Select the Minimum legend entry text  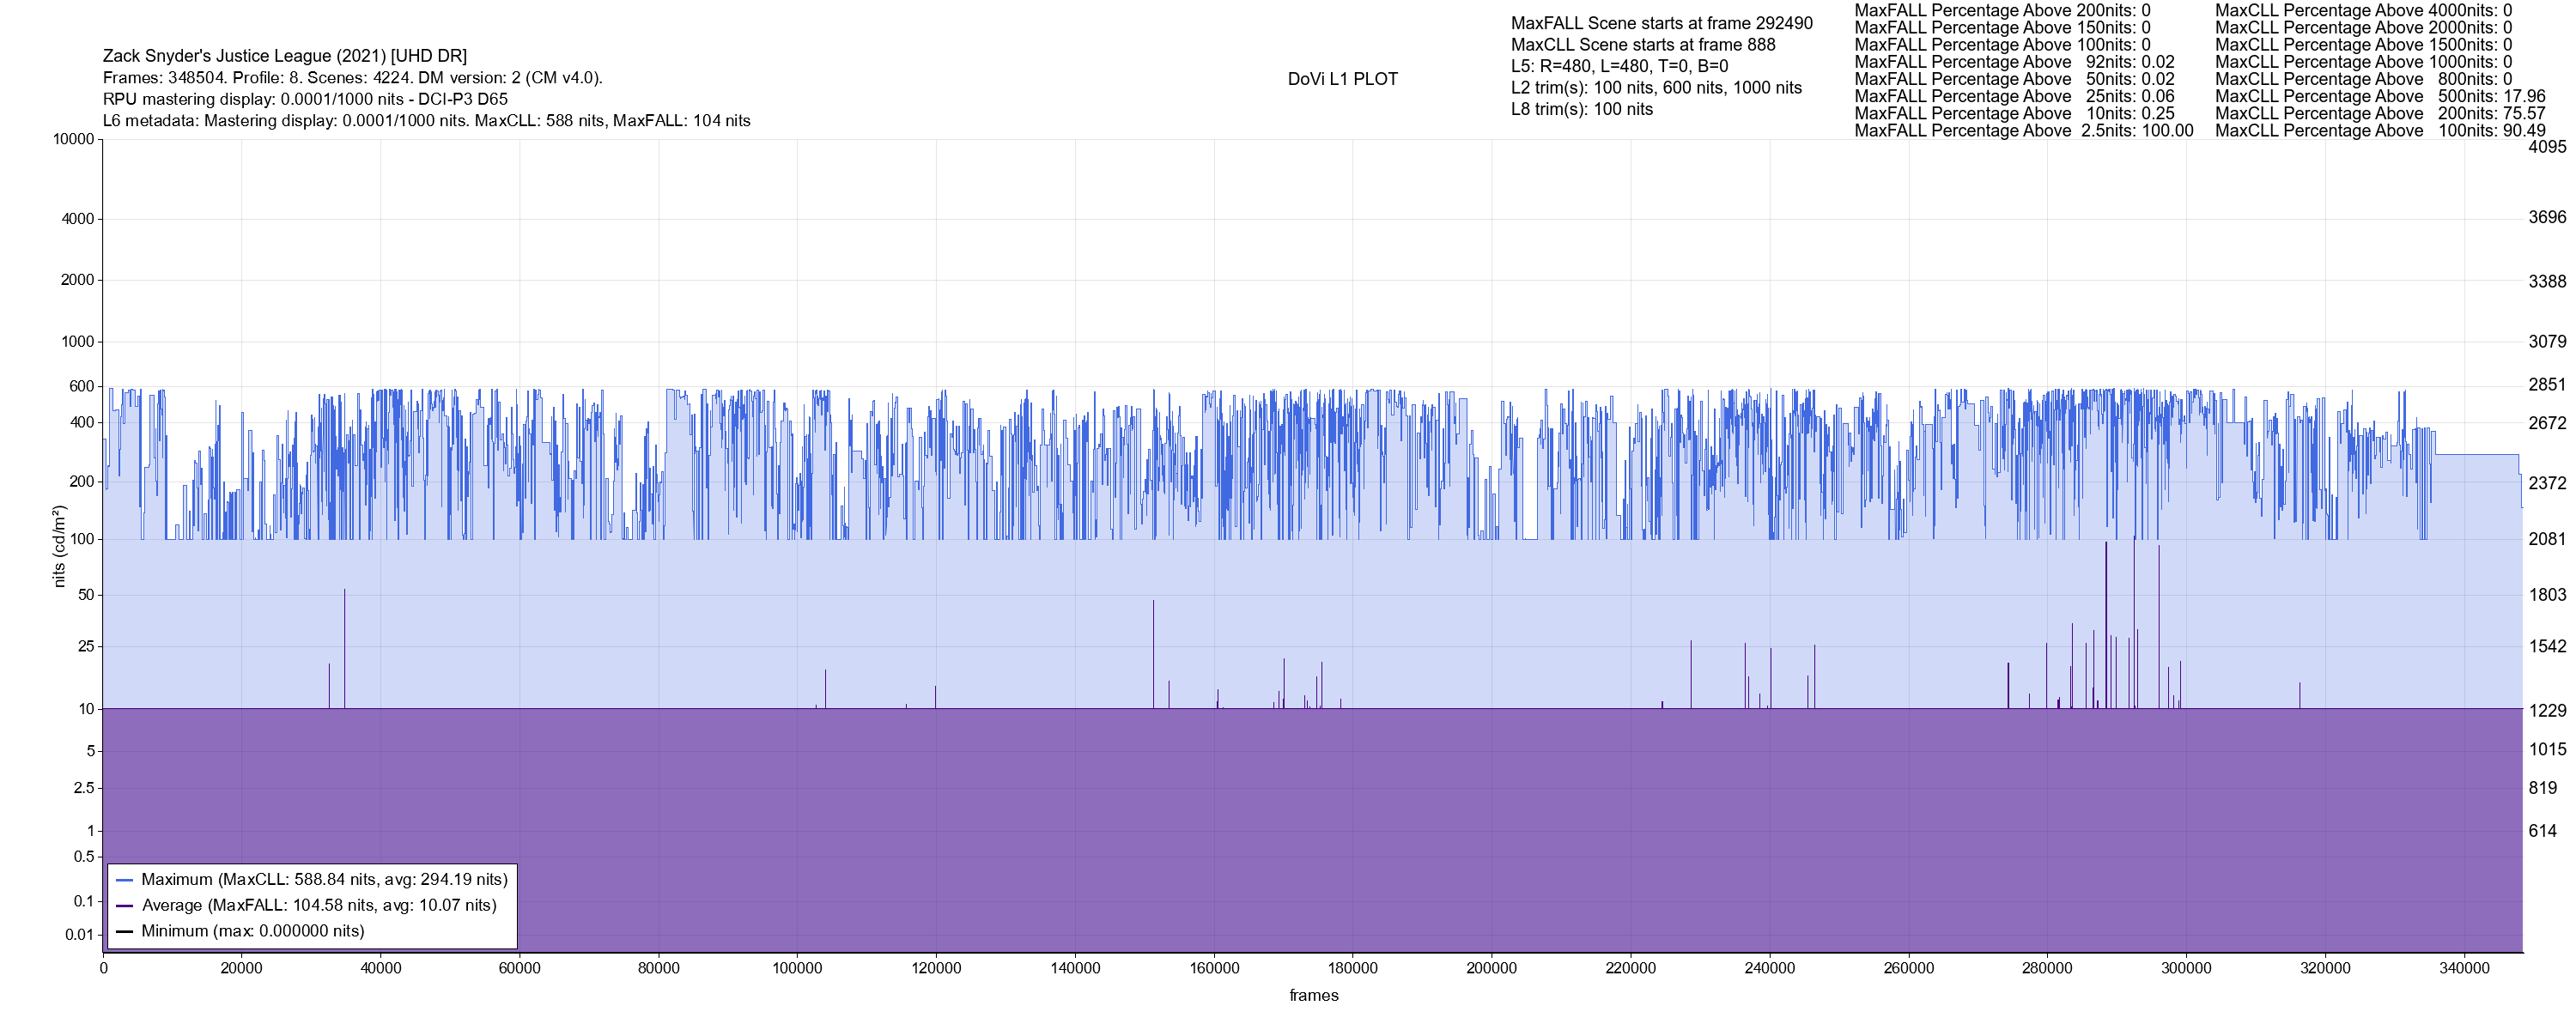coord(252,932)
